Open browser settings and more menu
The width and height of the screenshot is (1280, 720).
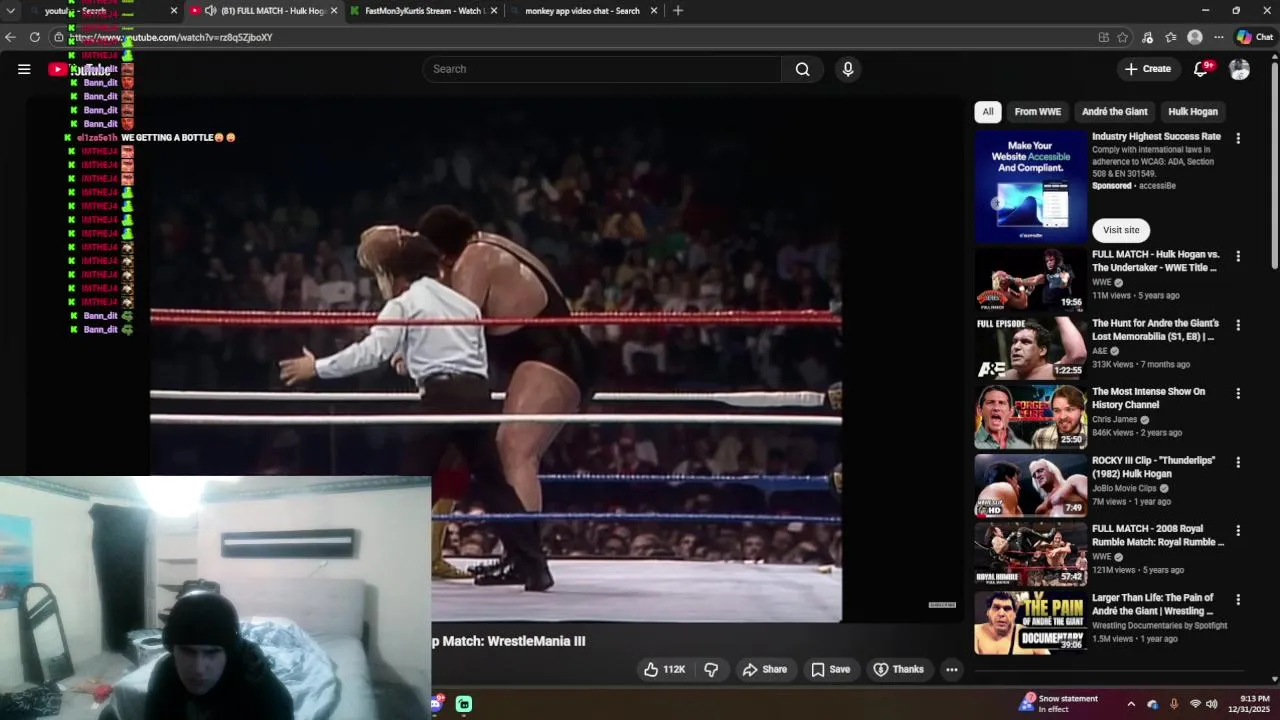[x=1218, y=37]
